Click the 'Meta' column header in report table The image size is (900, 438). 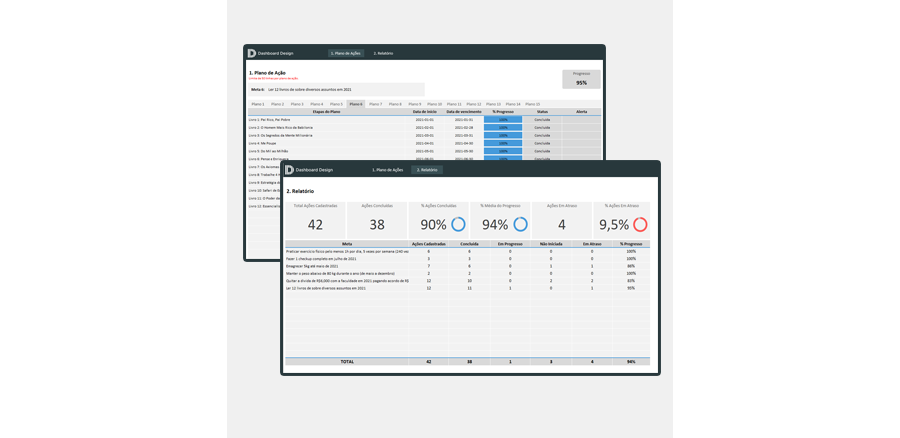(347, 243)
